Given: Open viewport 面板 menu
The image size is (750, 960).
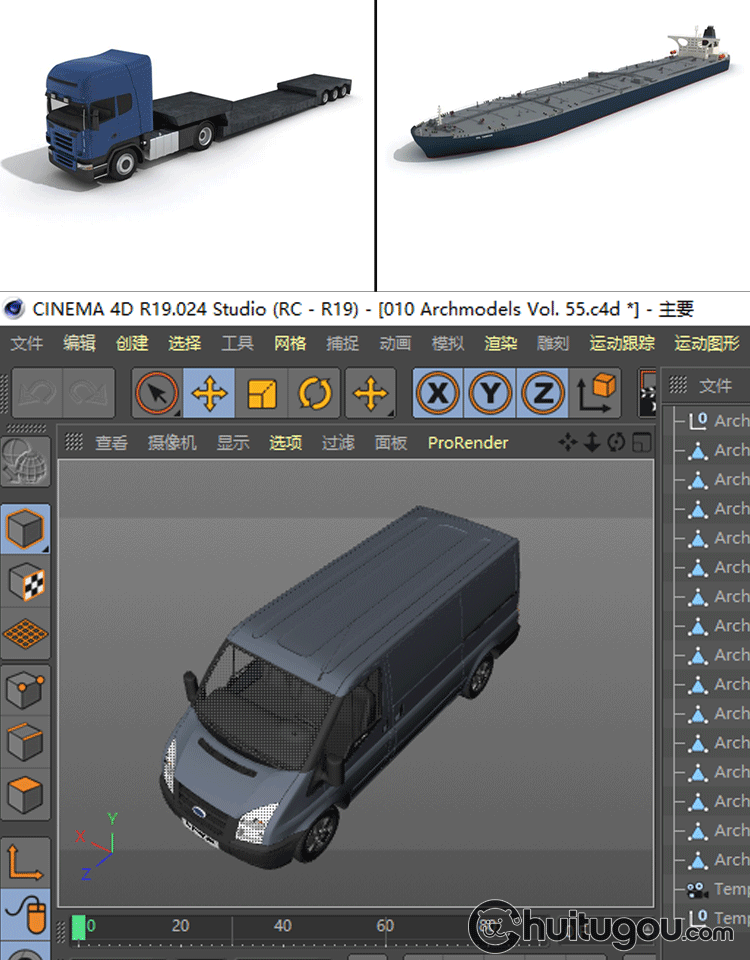Looking at the screenshot, I should [391, 443].
